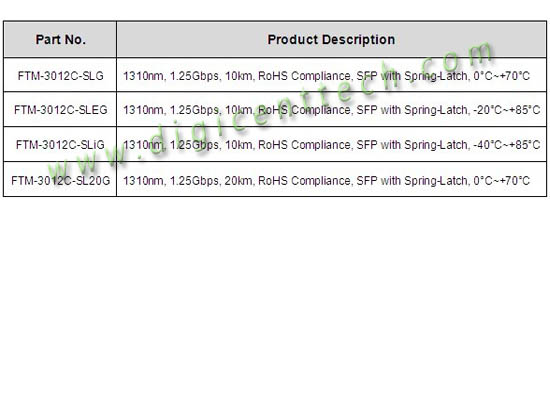Click the FTM-3012C-SLiG product description text
The width and height of the screenshot is (550, 400).
tap(331, 145)
